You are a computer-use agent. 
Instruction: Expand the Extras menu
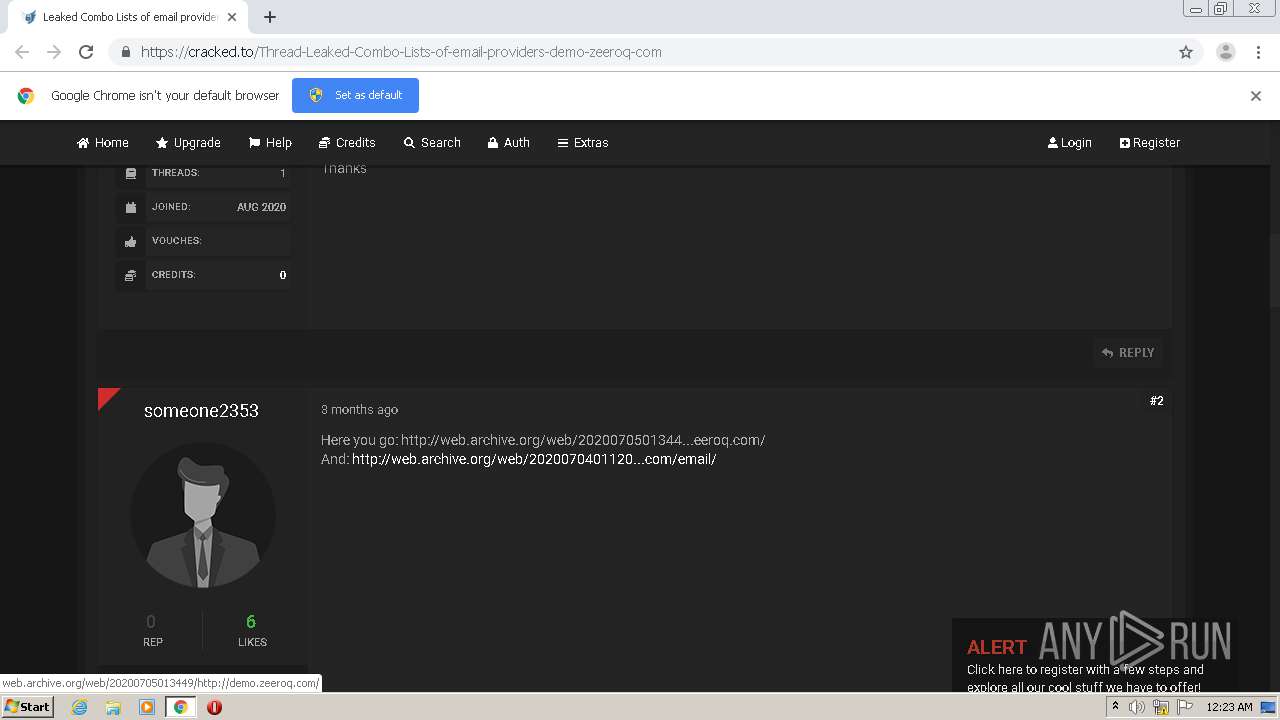(583, 143)
